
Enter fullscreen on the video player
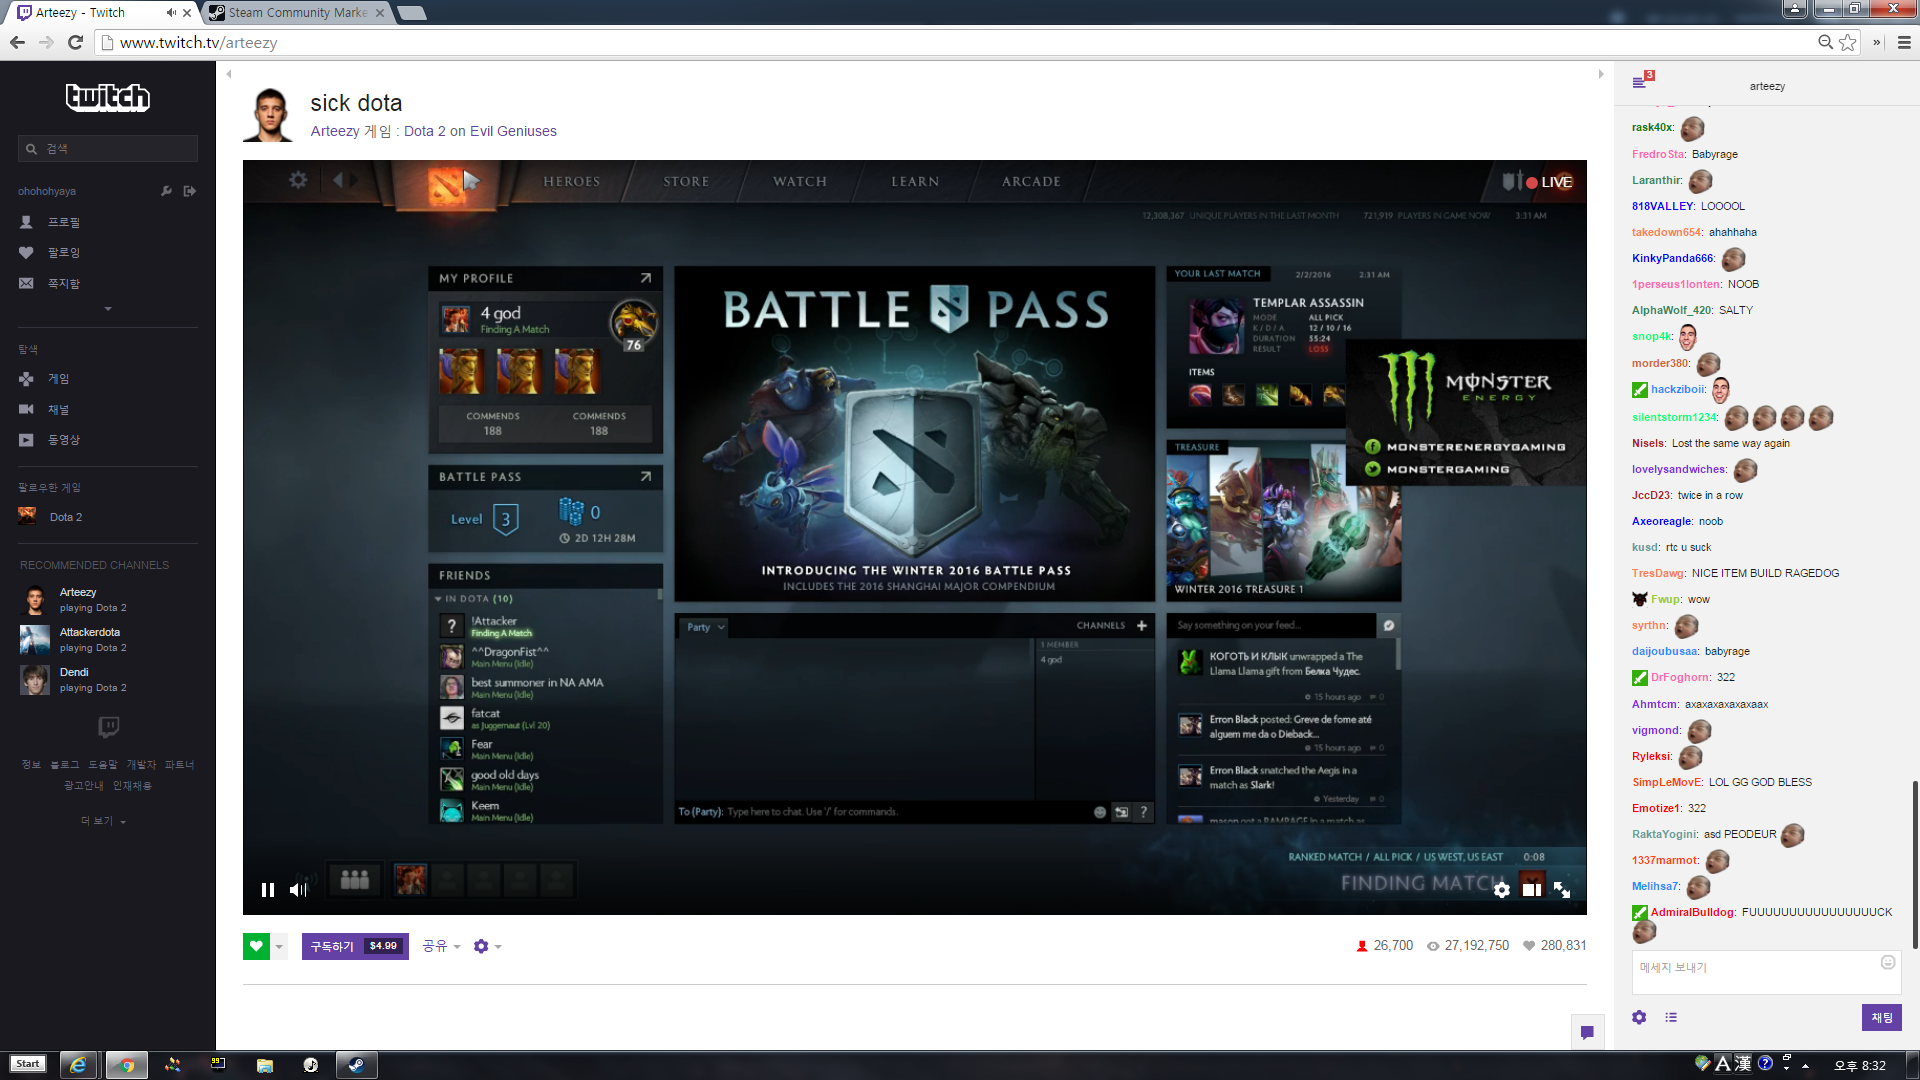click(1562, 890)
